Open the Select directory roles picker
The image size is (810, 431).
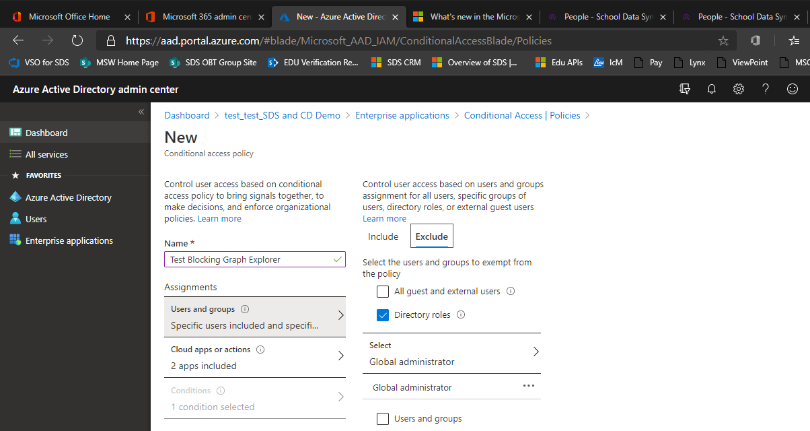[x=451, y=353]
